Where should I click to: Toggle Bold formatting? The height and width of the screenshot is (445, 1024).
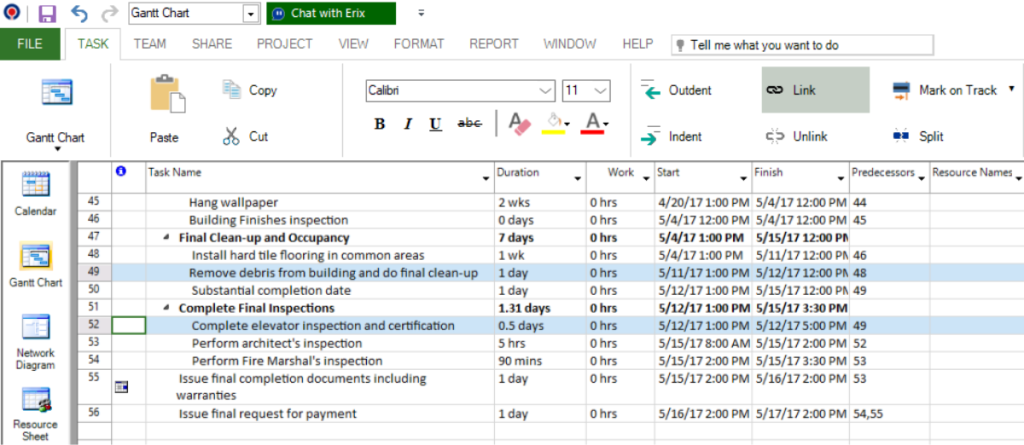coord(379,124)
